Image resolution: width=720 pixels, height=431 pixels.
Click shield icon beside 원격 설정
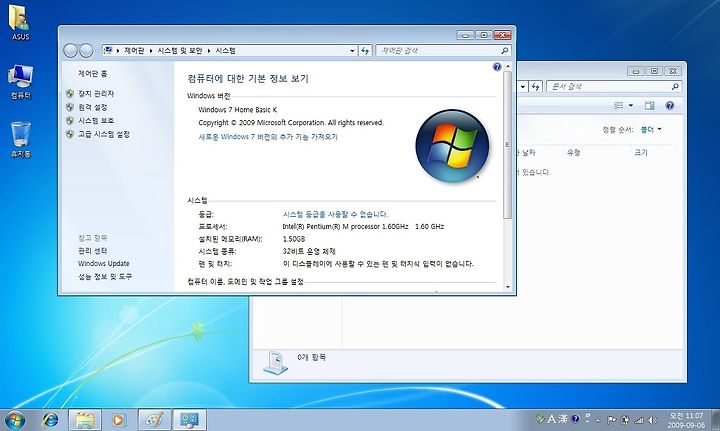click(70, 107)
